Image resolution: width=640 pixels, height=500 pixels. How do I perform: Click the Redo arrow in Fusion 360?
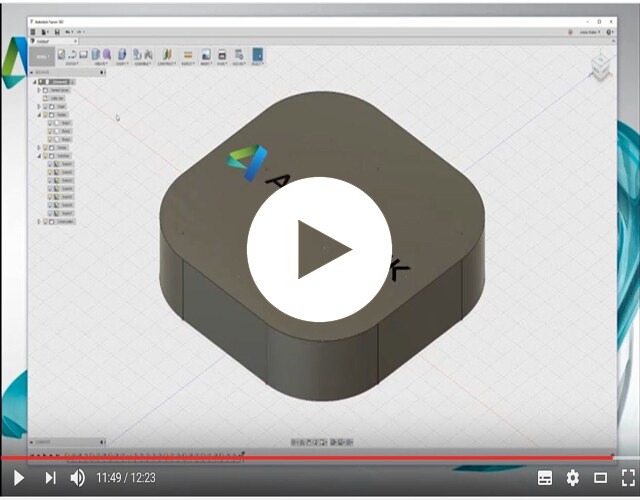click(x=80, y=32)
